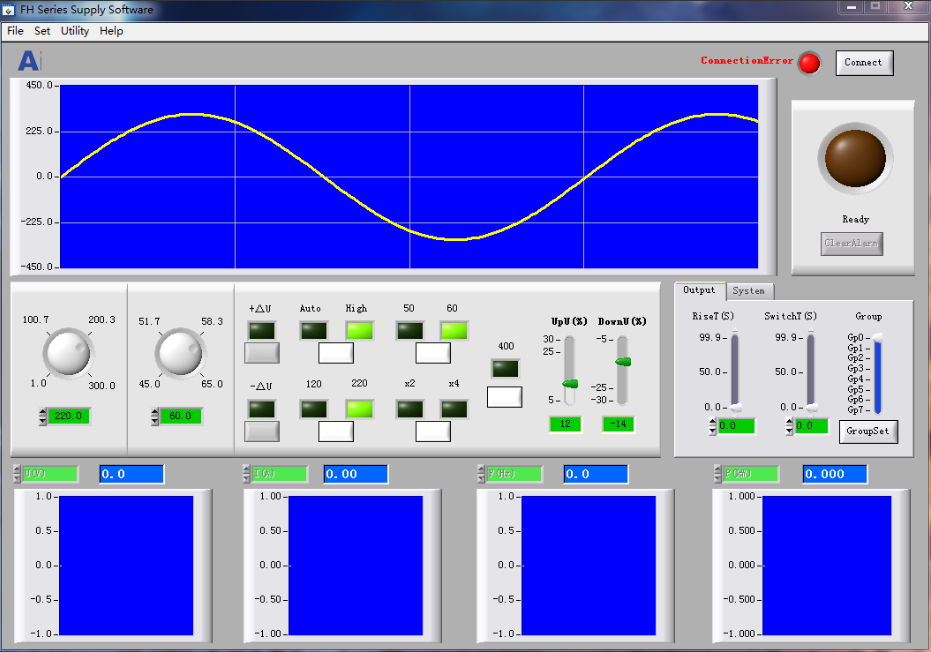
Task: Click the GroupSet button
Action: tap(868, 432)
